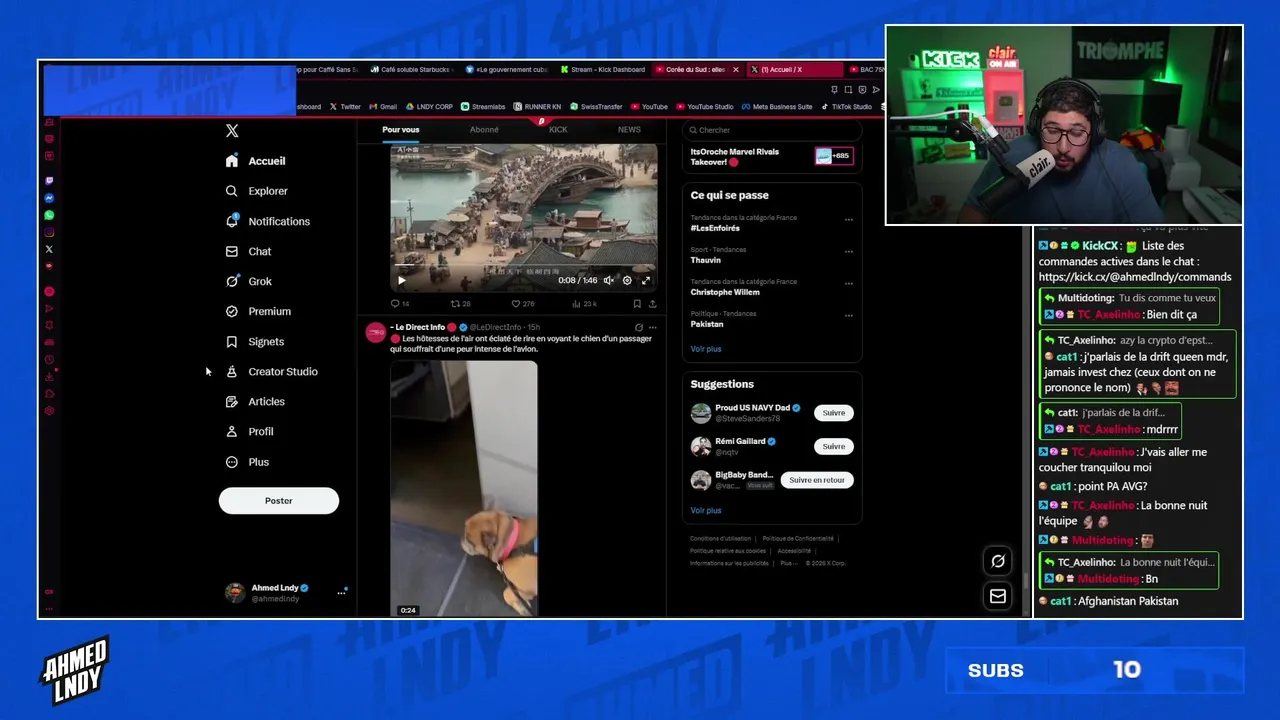The image size is (1280, 720).
Task: Go to Accueil in the sidebar
Action: [256, 161]
